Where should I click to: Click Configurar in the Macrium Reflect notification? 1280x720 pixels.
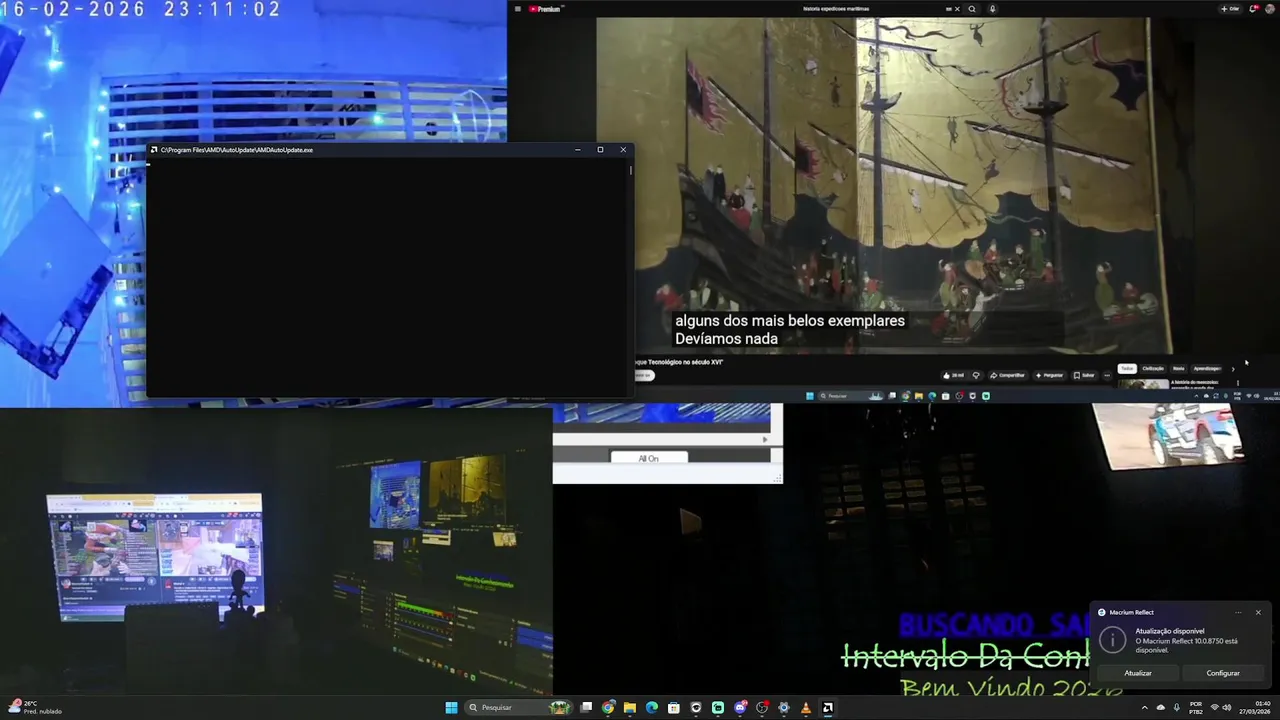click(1223, 673)
